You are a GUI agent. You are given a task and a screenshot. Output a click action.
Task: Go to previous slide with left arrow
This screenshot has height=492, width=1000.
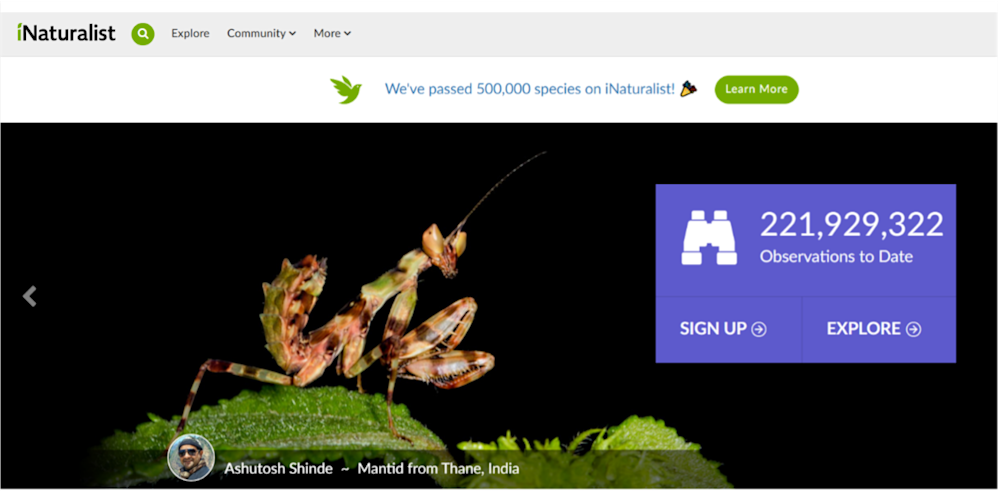click(x=29, y=296)
